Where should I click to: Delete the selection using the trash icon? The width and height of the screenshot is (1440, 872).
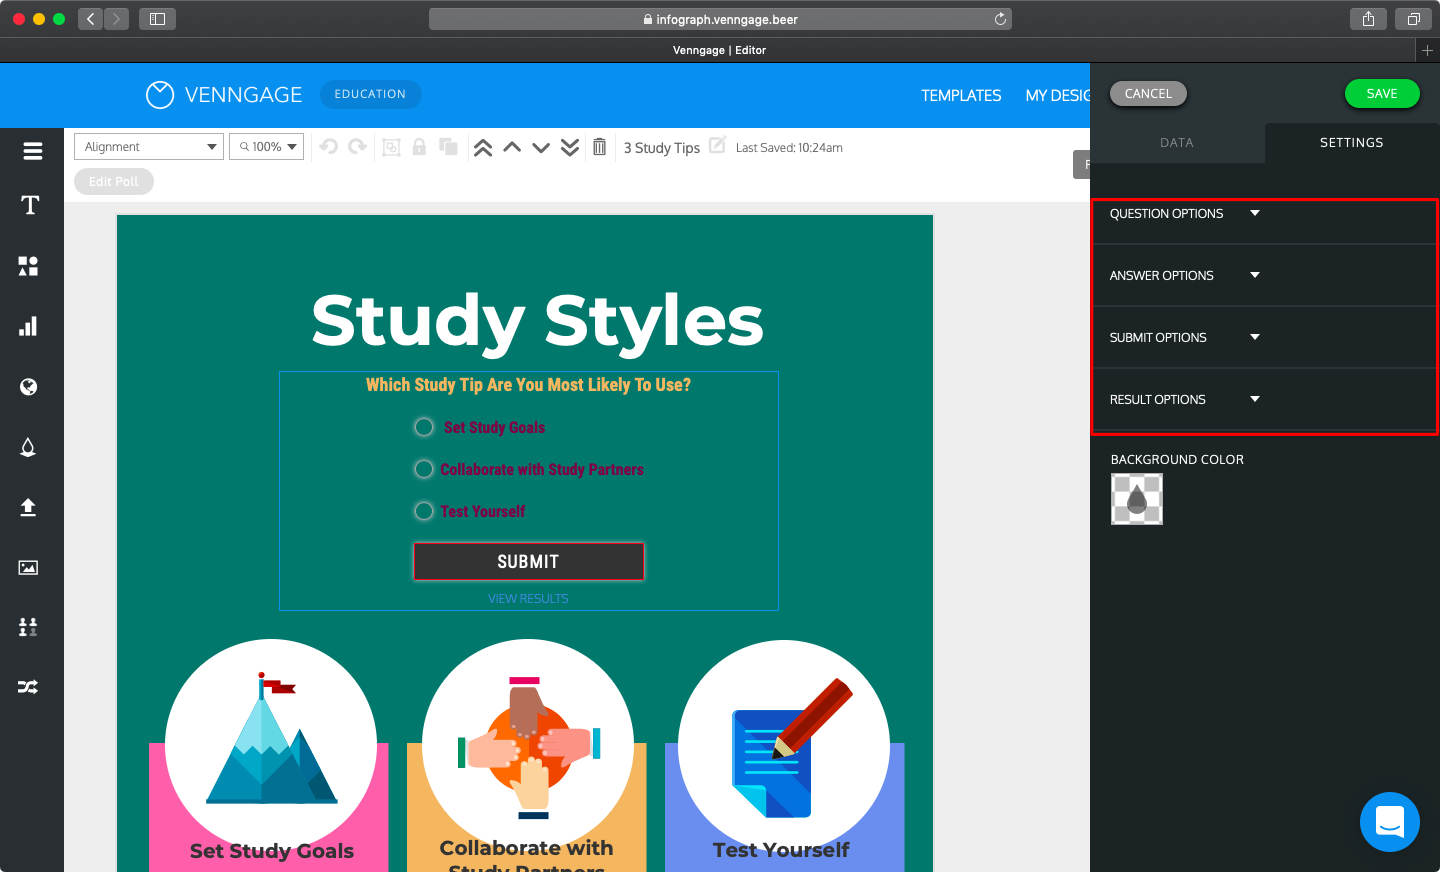click(599, 146)
